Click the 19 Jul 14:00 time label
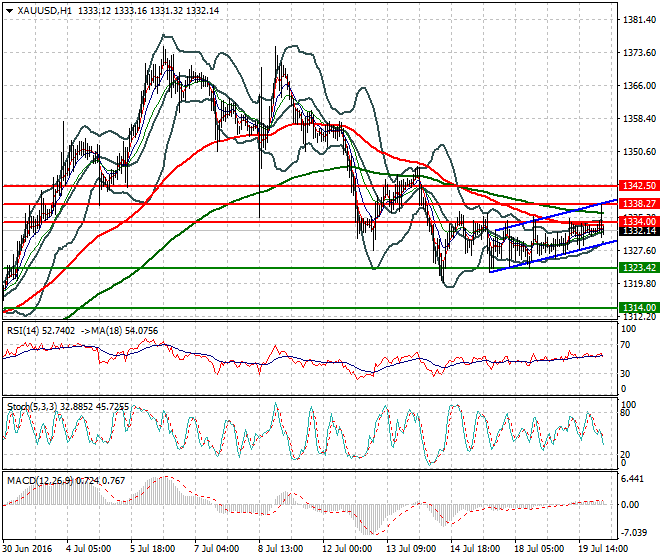This screenshot has height=560, width=660. [605, 549]
